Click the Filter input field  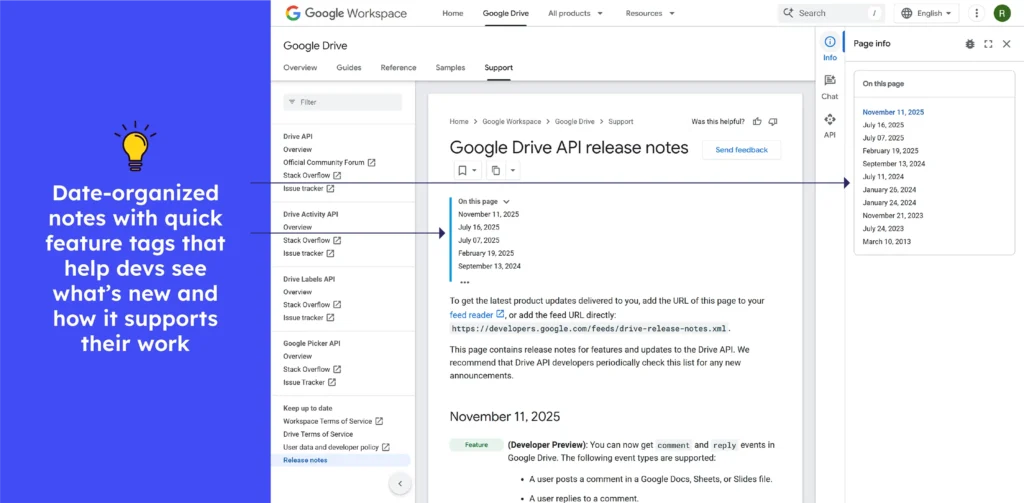(342, 103)
